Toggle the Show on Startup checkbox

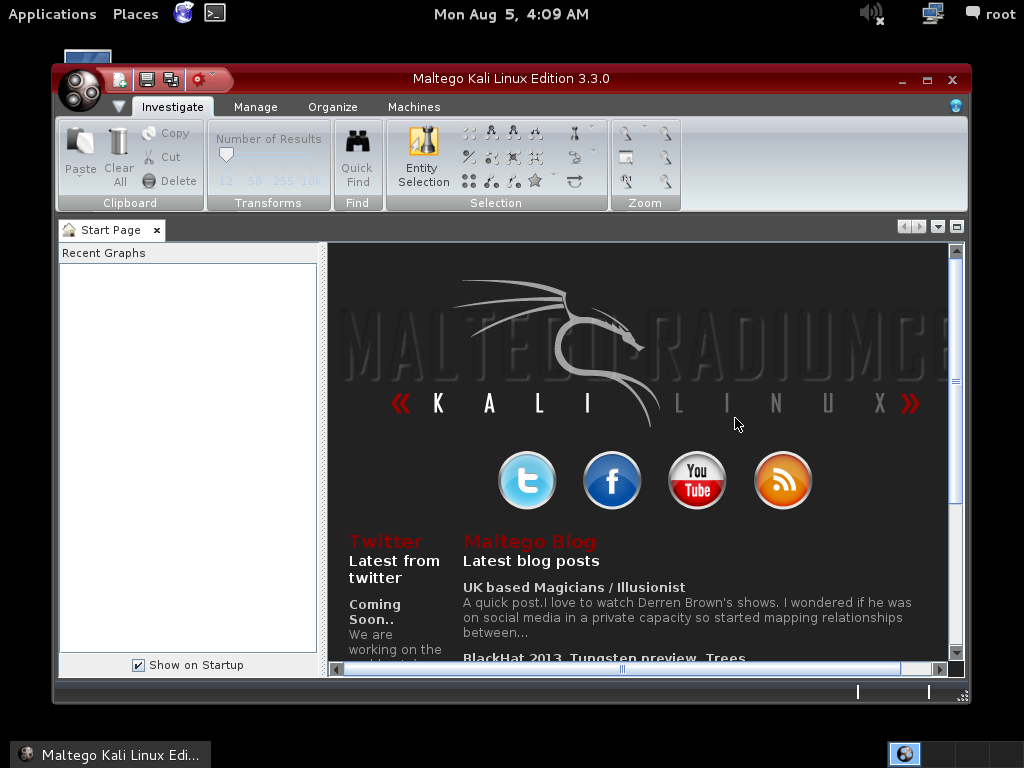(x=138, y=665)
